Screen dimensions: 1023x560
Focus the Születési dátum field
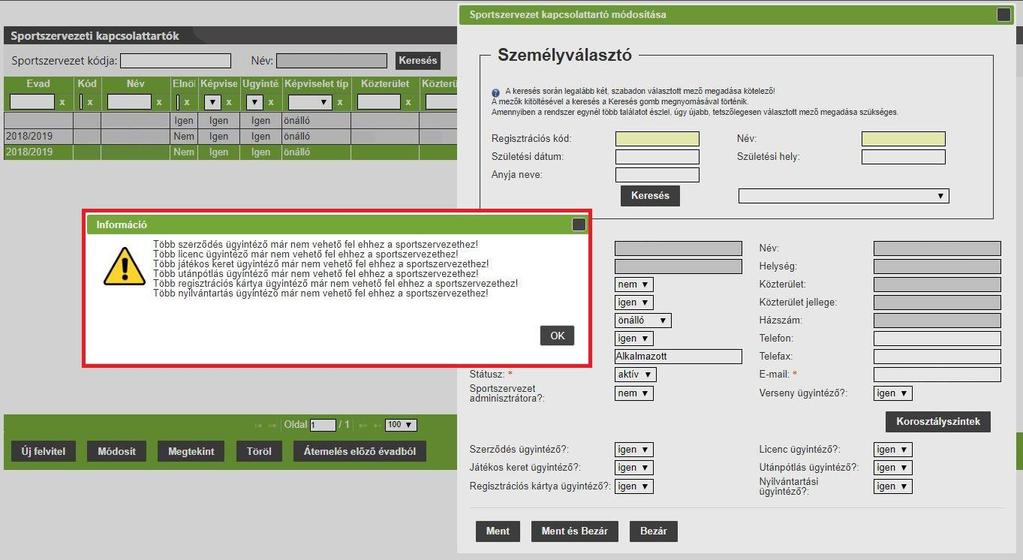657,157
